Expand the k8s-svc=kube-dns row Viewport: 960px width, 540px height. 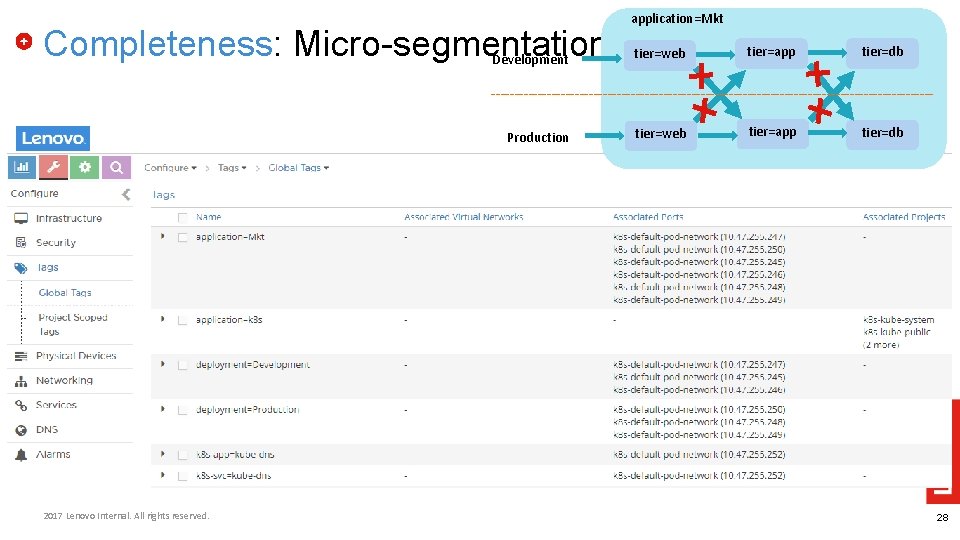tap(163, 475)
